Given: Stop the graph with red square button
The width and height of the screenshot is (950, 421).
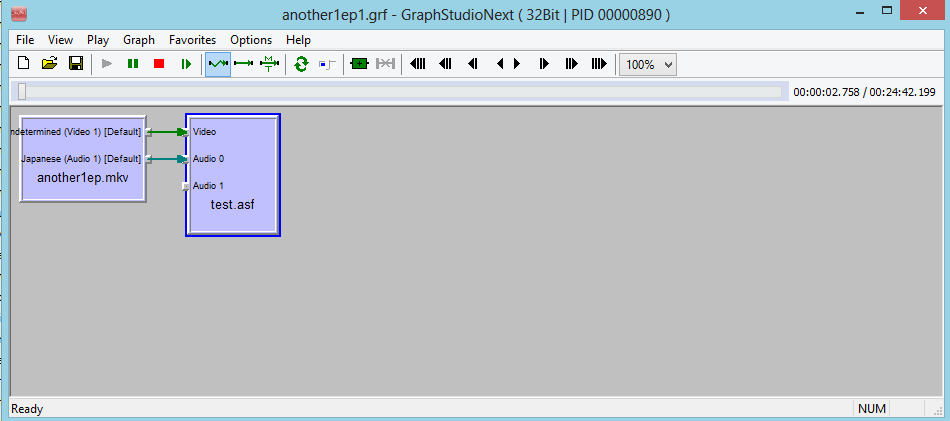Looking at the screenshot, I should tap(159, 64).
